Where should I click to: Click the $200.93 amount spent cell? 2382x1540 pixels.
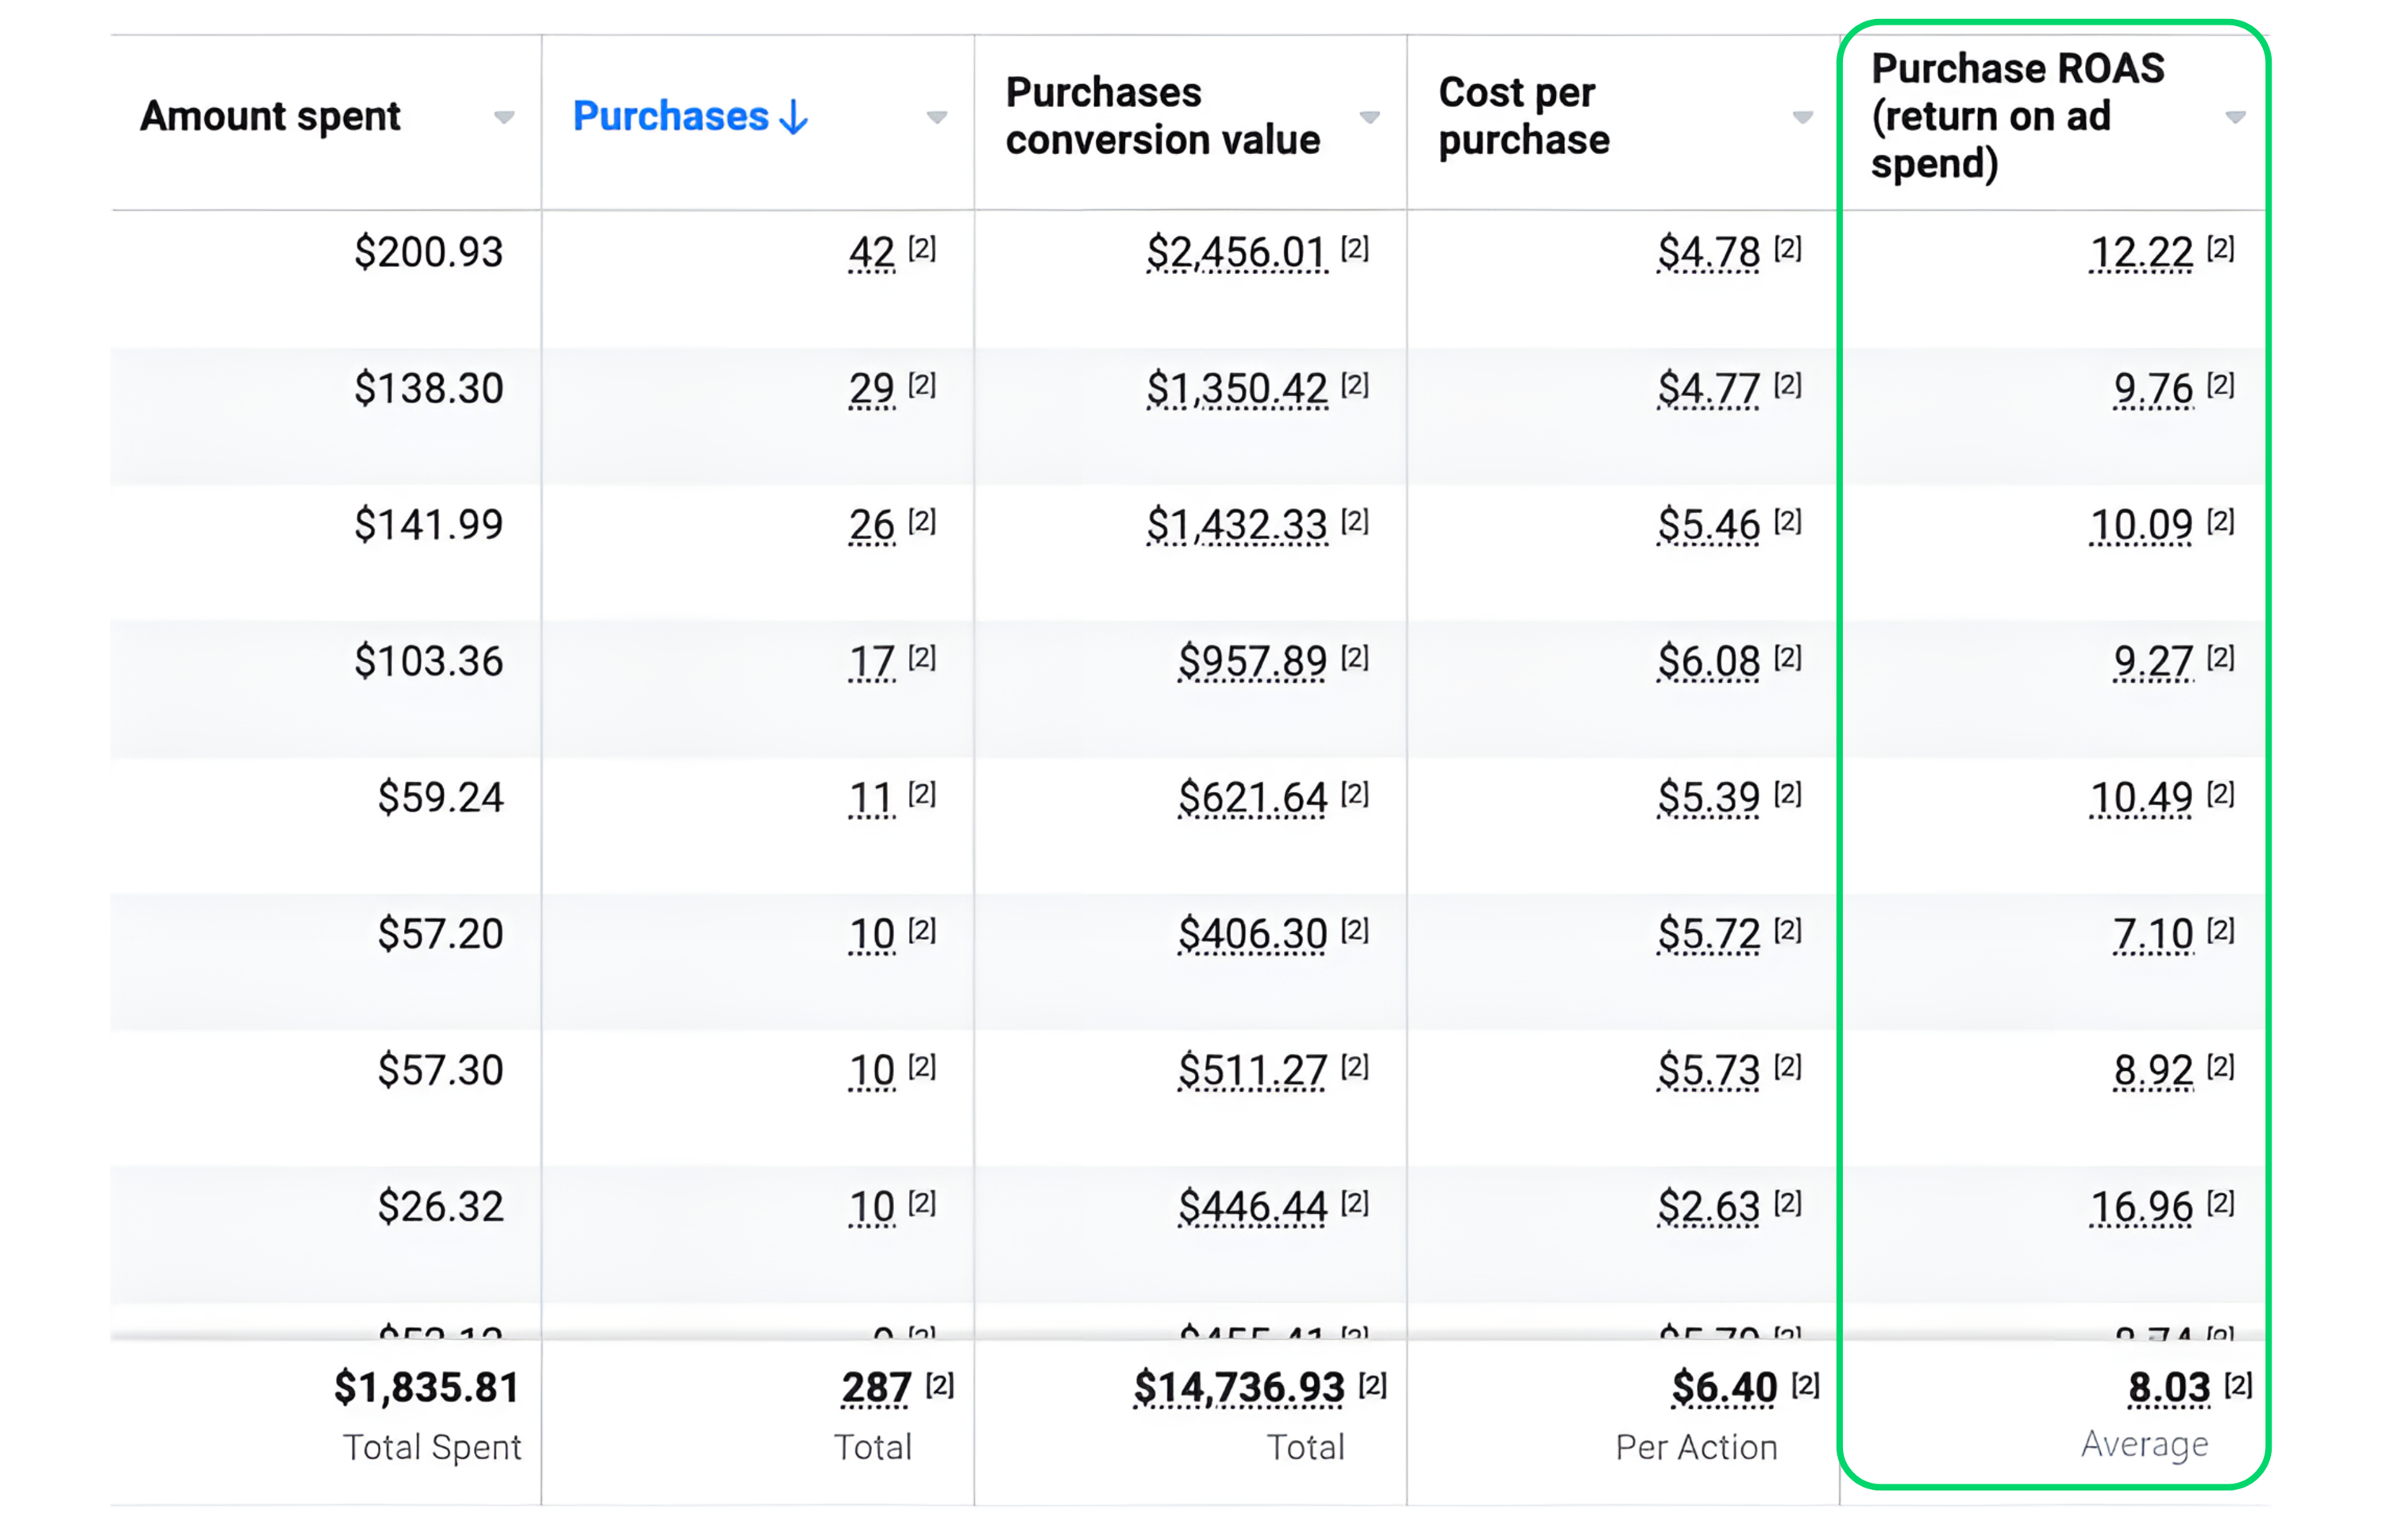tap(429, 252)
